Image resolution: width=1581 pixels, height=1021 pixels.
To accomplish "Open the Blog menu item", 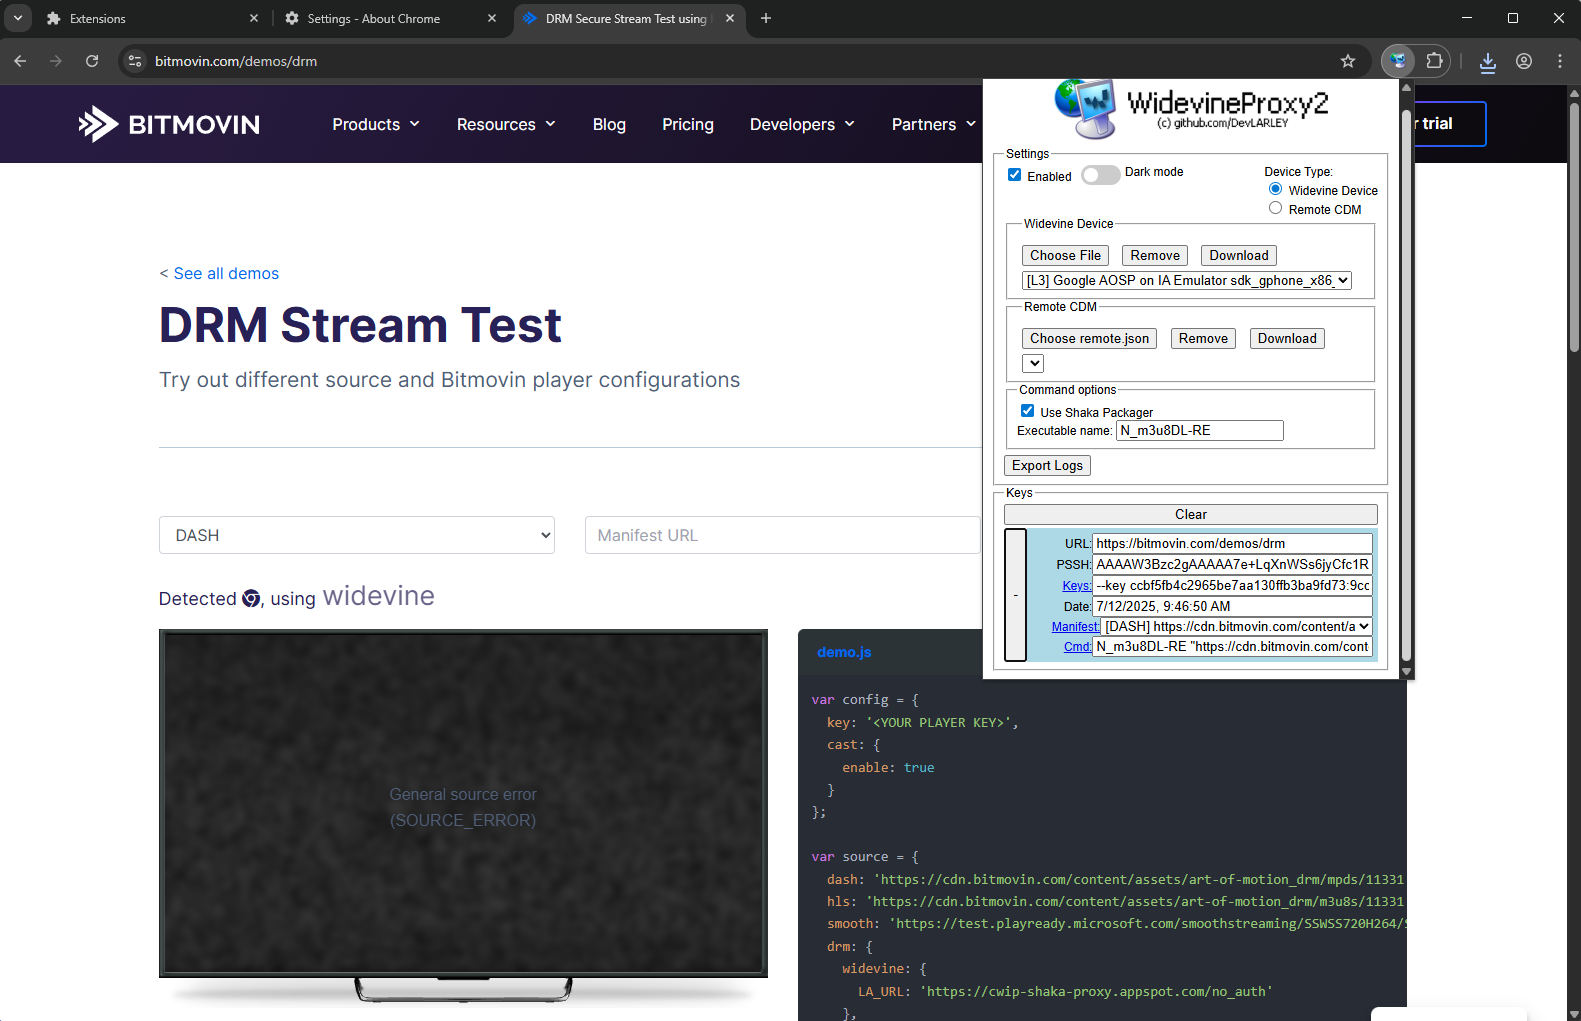I will click(x=609, y=124).
